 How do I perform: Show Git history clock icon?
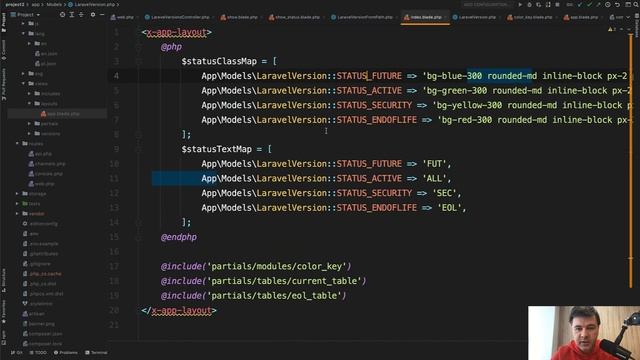tap(608, 5)
